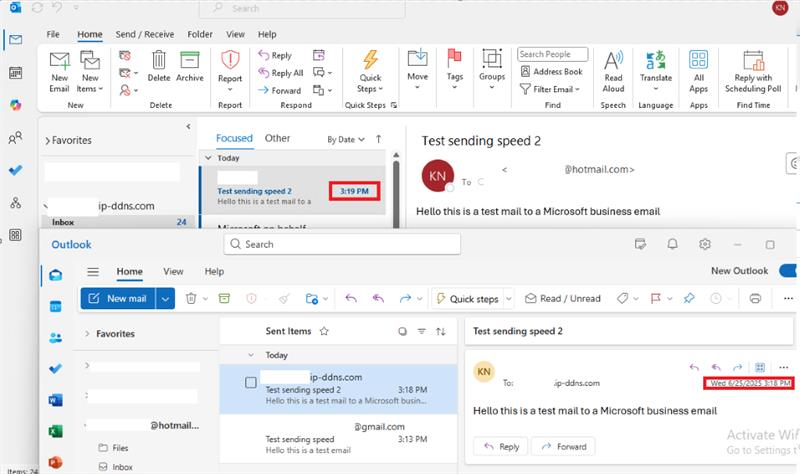Open the New mail dropdown arrow
The height and width of the screenshot is (474, 800).
[165, 298]
